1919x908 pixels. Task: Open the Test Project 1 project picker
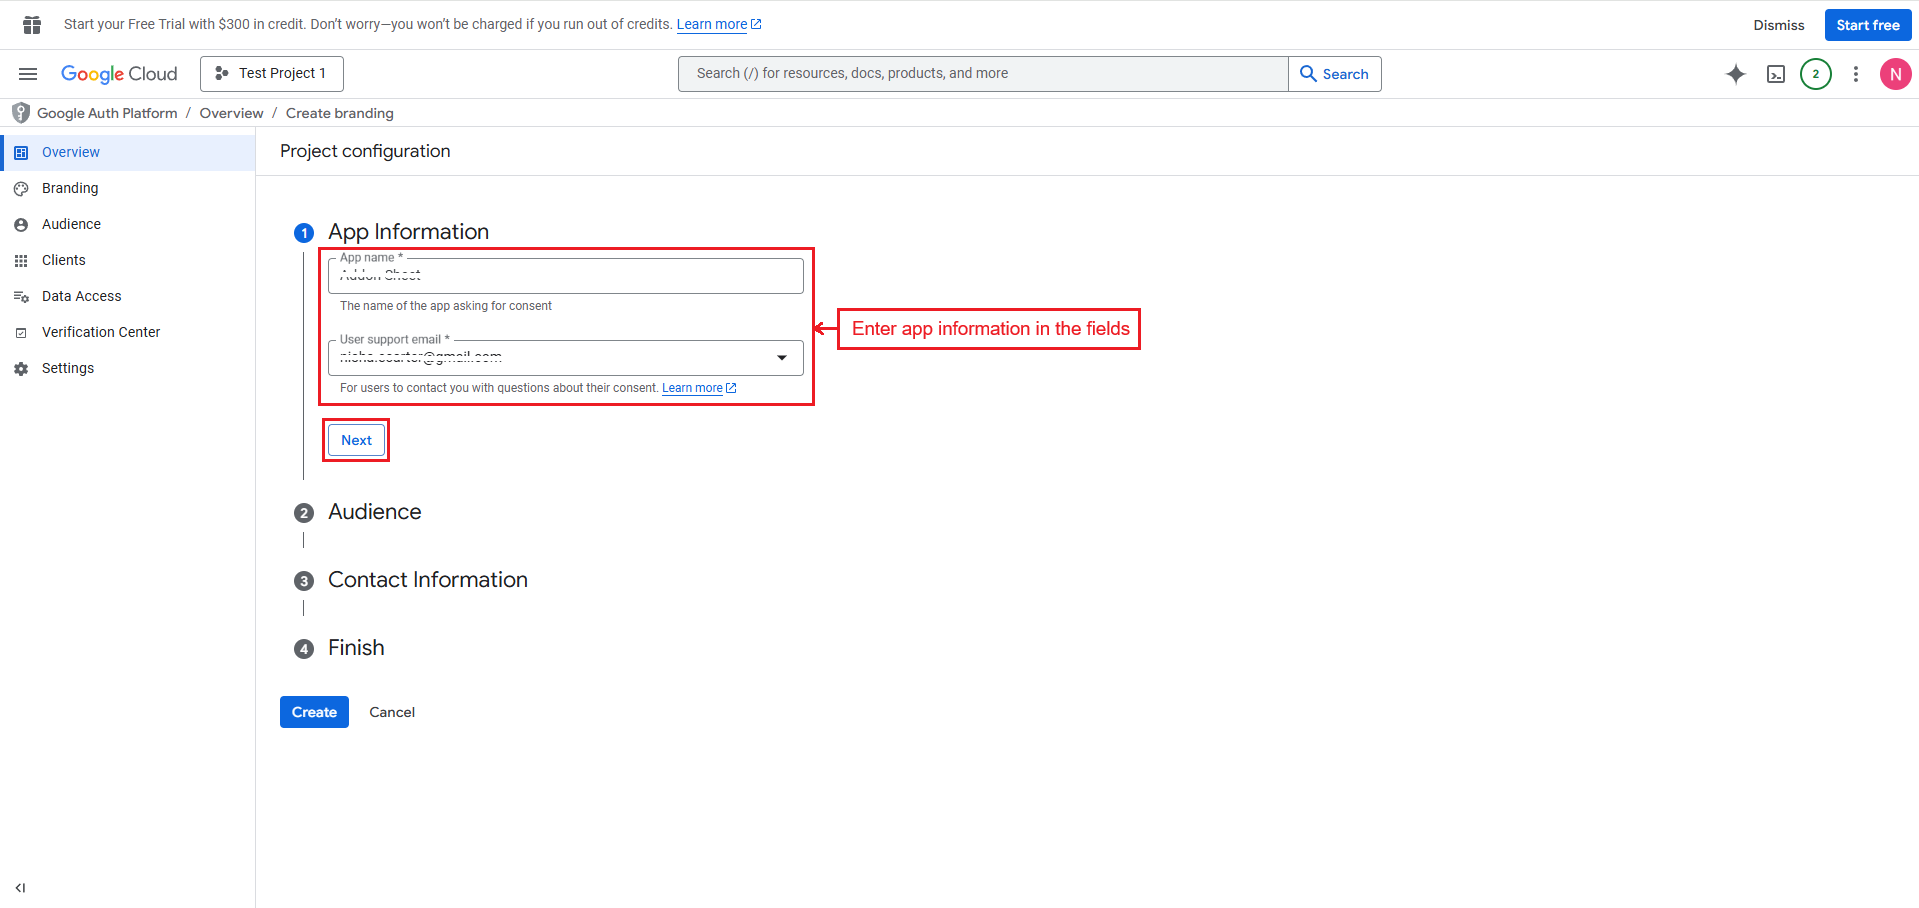click(x=272, y=74)
